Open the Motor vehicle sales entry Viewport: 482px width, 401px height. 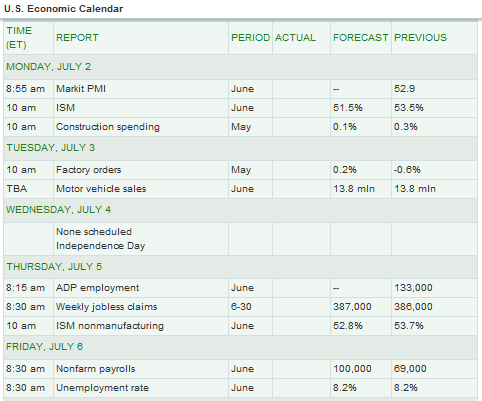pos(101,189)
